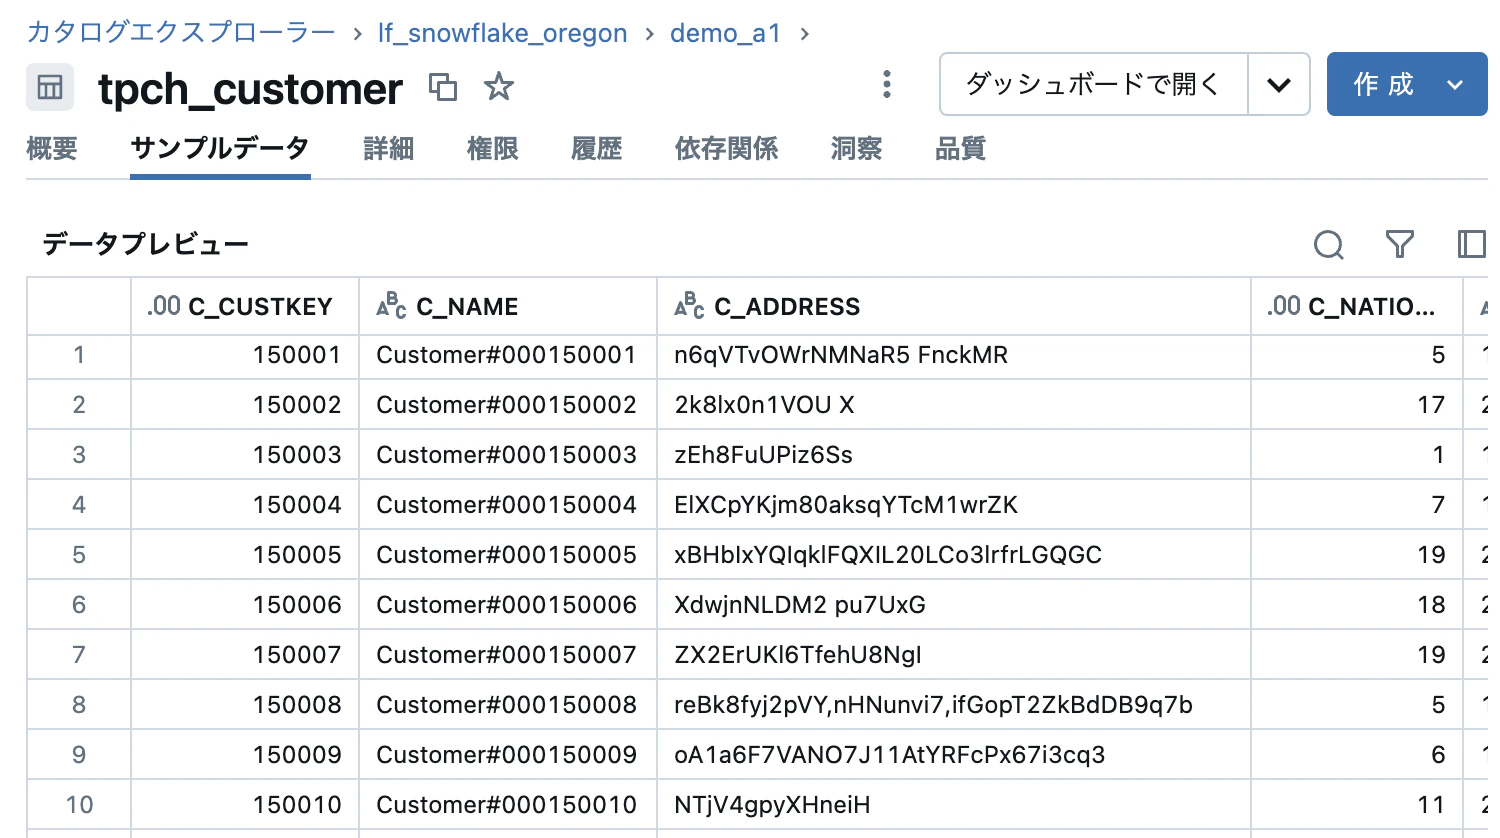Expand the chevron after demo_a1 breadcrumb
Screen dimensions: 1500x838
tap(805, 34)
